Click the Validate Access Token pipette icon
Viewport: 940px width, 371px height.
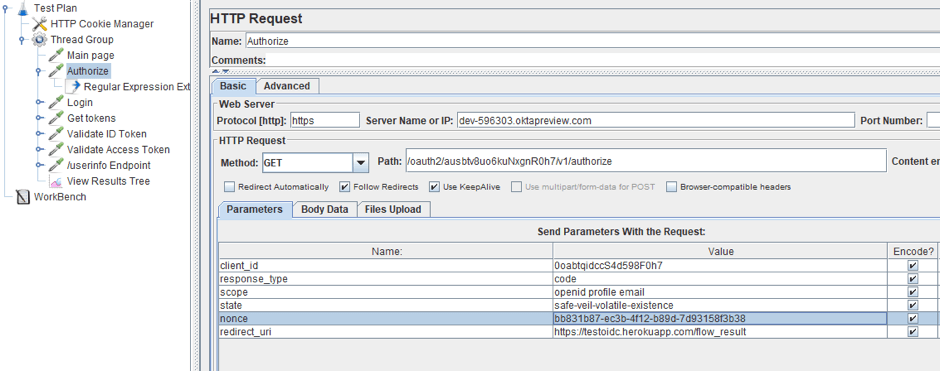pyautogui.click(x=56, y=149)
